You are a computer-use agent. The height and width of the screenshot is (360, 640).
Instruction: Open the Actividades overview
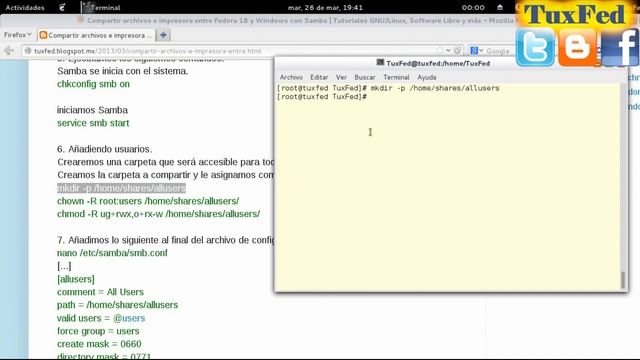25,7
